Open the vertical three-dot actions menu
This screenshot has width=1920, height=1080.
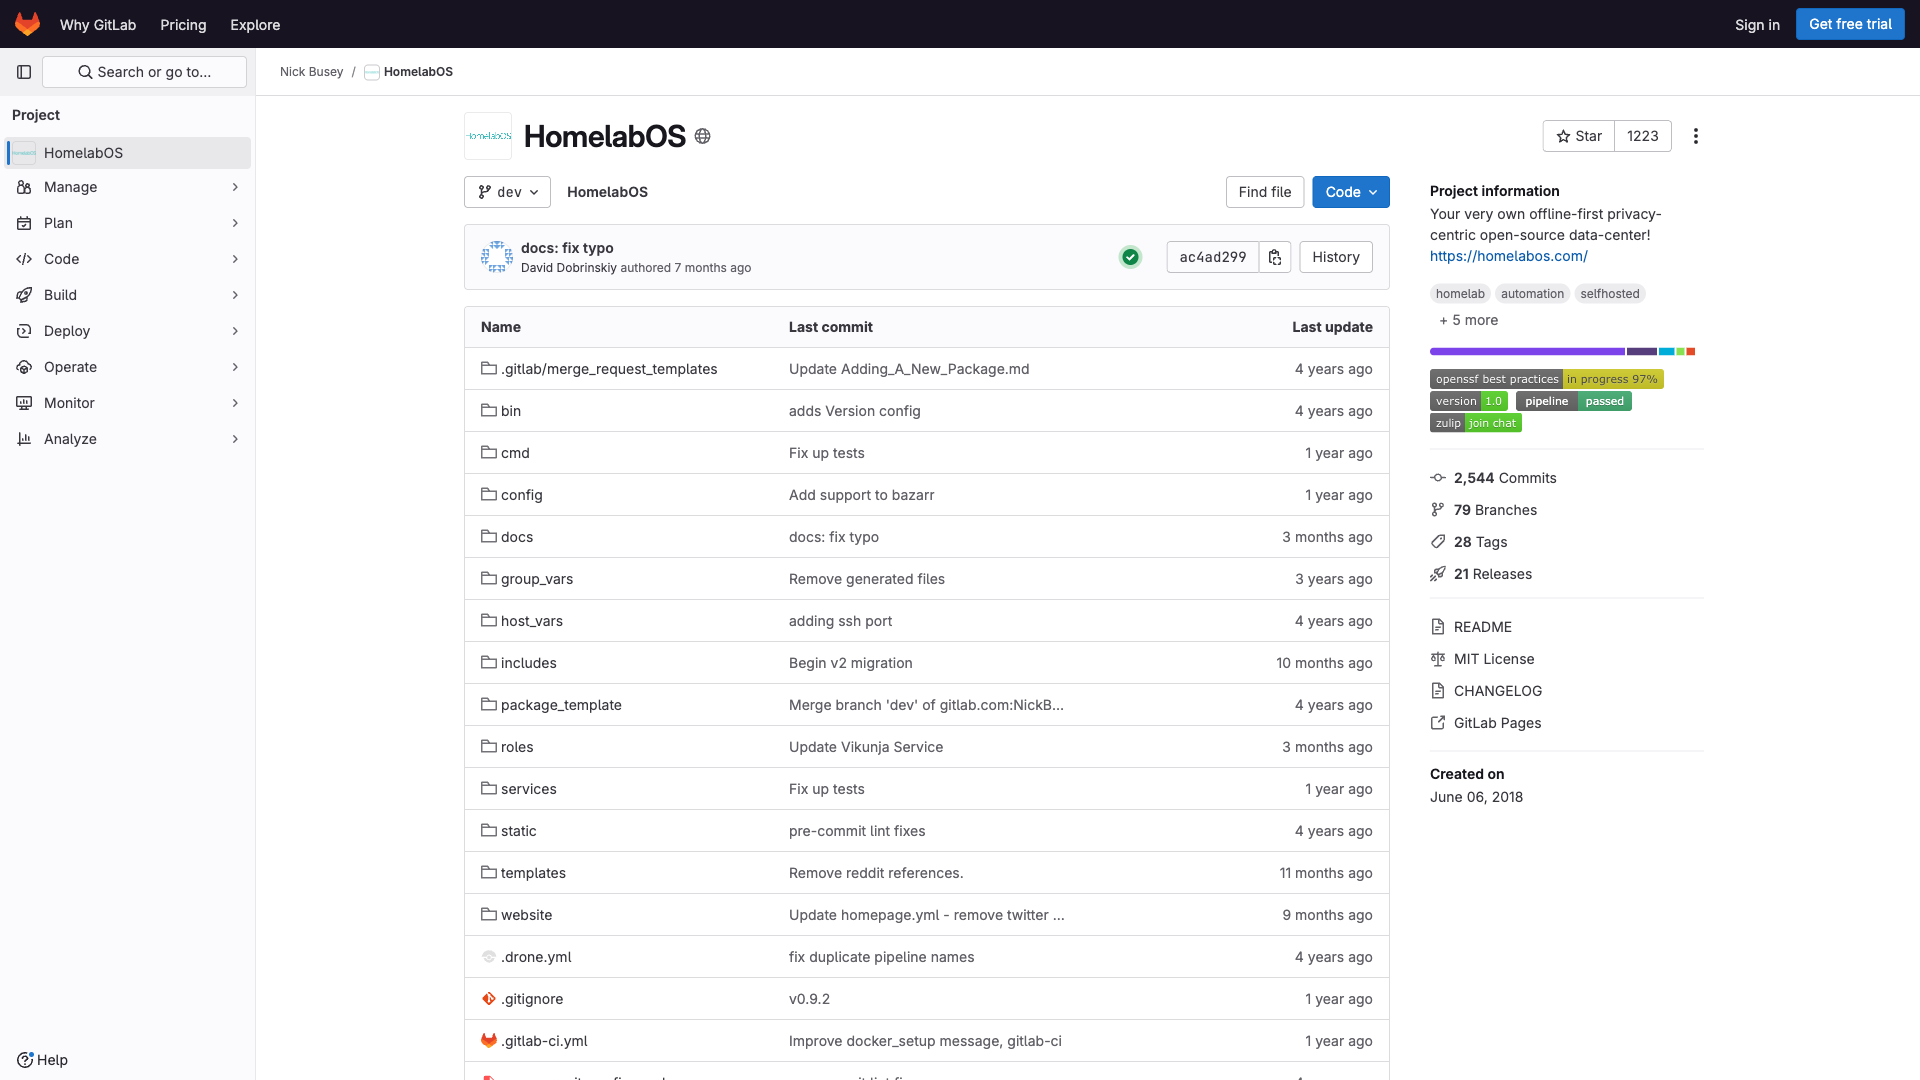(1695, 136)
